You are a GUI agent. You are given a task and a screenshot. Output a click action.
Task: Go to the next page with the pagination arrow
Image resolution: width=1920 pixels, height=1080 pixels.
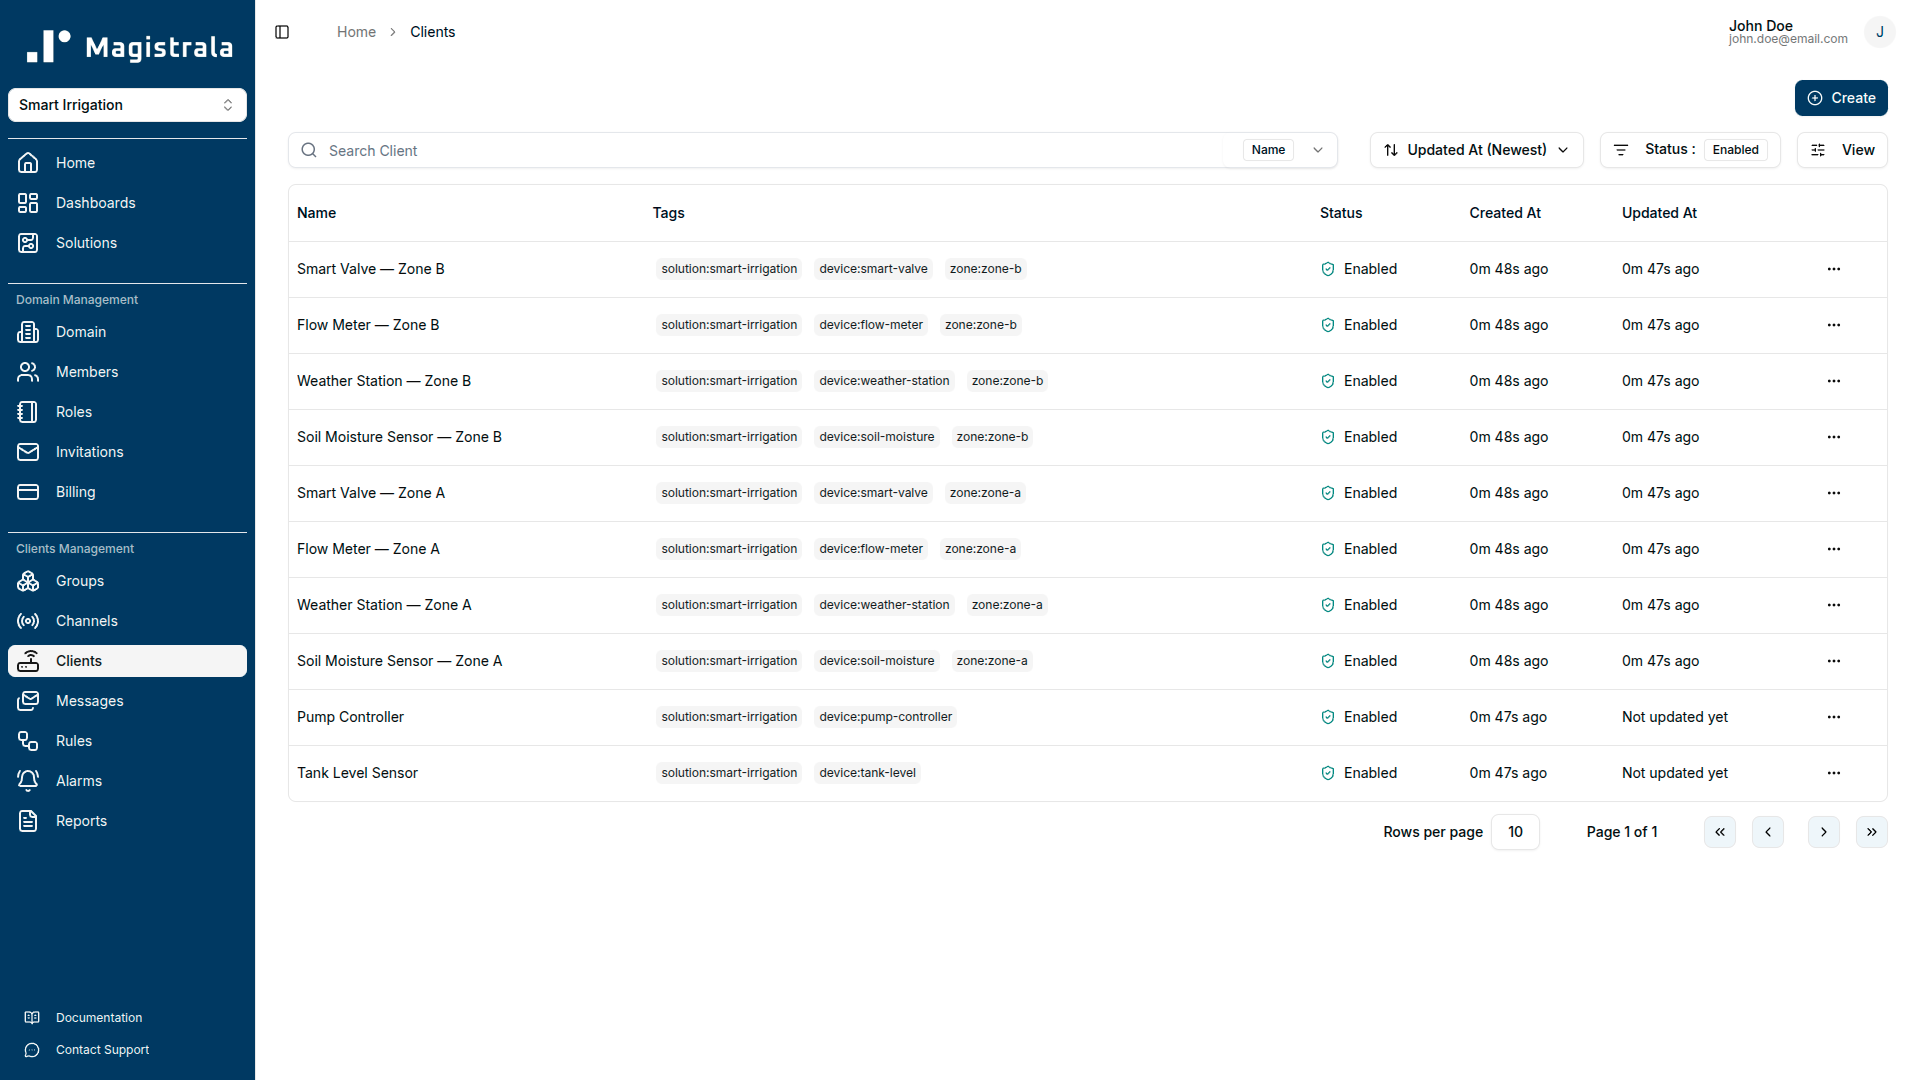[1823, 831]
